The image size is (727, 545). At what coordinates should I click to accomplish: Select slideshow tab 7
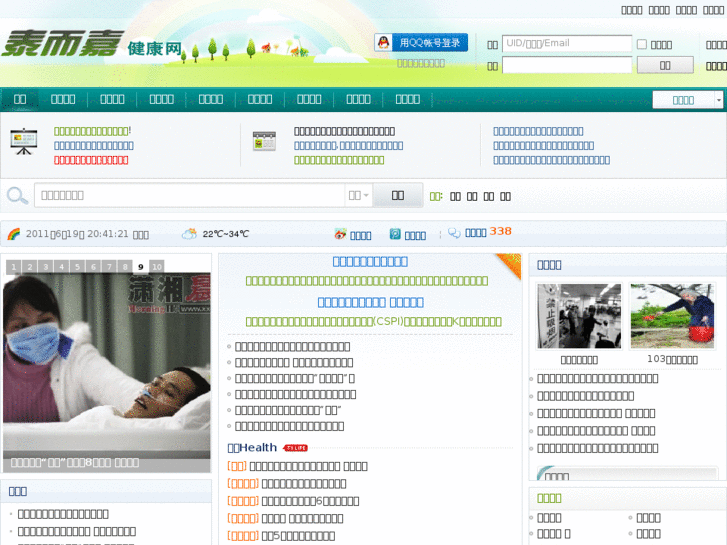[109, 267]
